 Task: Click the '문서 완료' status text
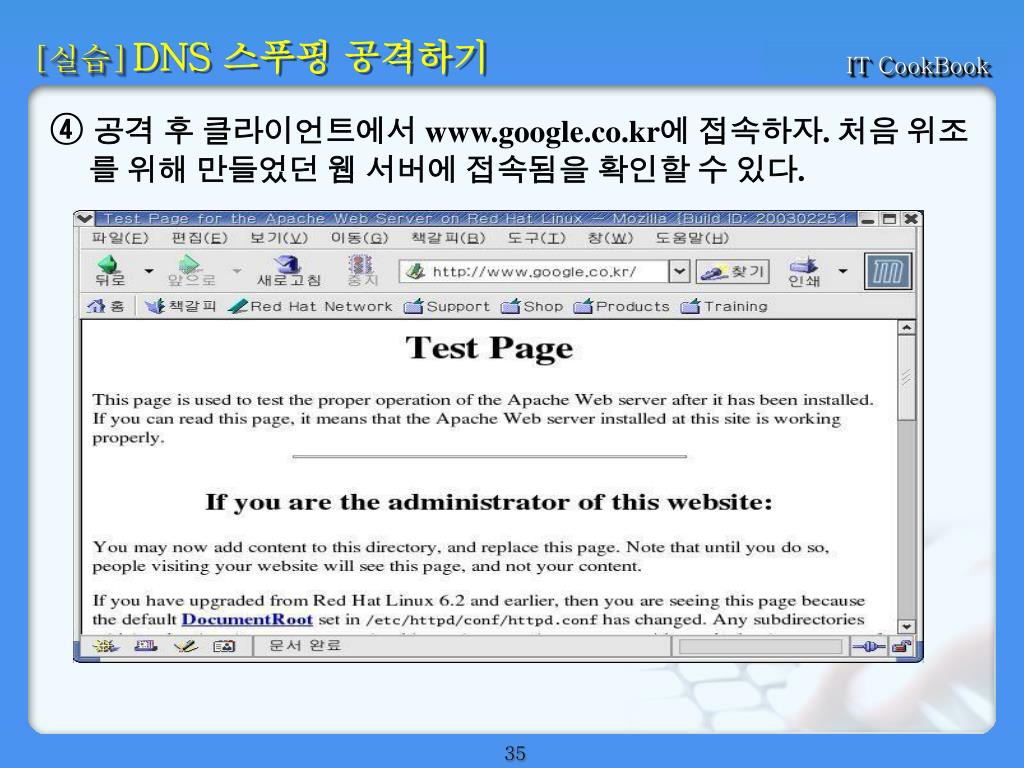(x=305, y=645)
